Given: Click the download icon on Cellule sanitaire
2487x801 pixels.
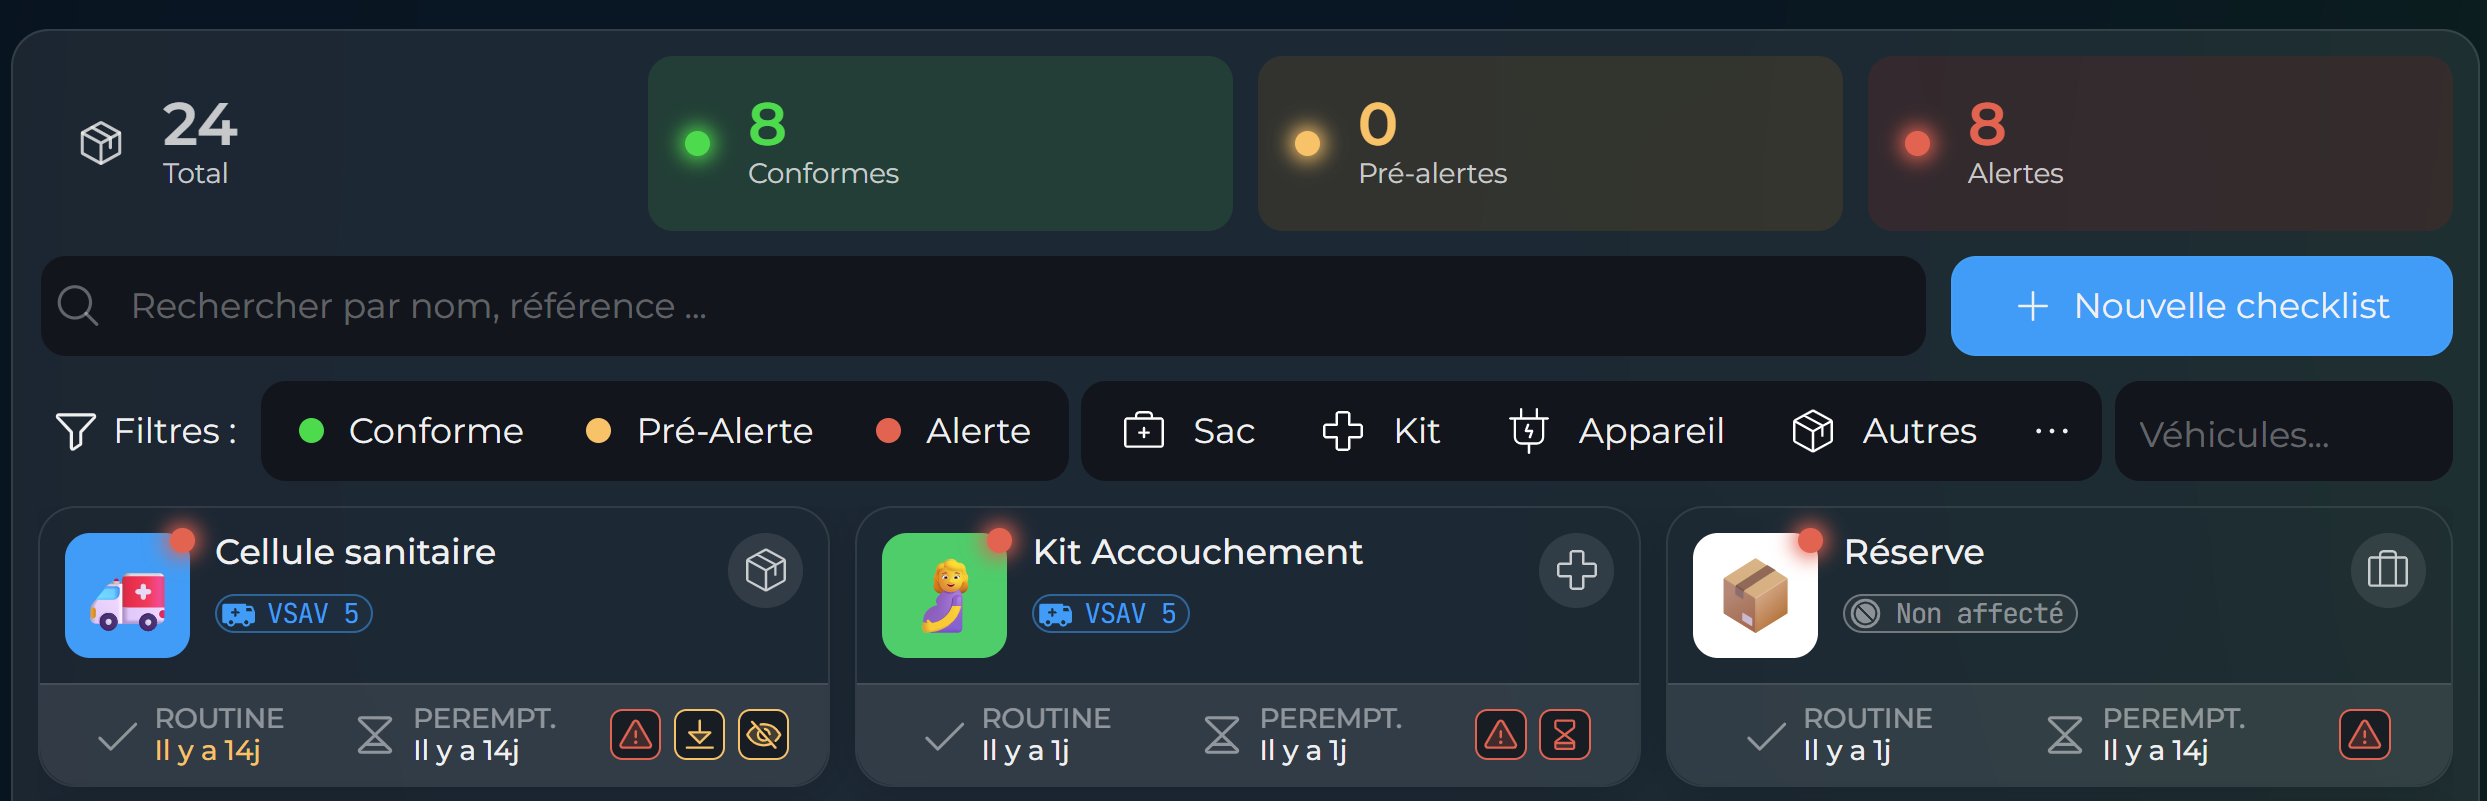Looking at the screenshot, I should click(699, 735).
